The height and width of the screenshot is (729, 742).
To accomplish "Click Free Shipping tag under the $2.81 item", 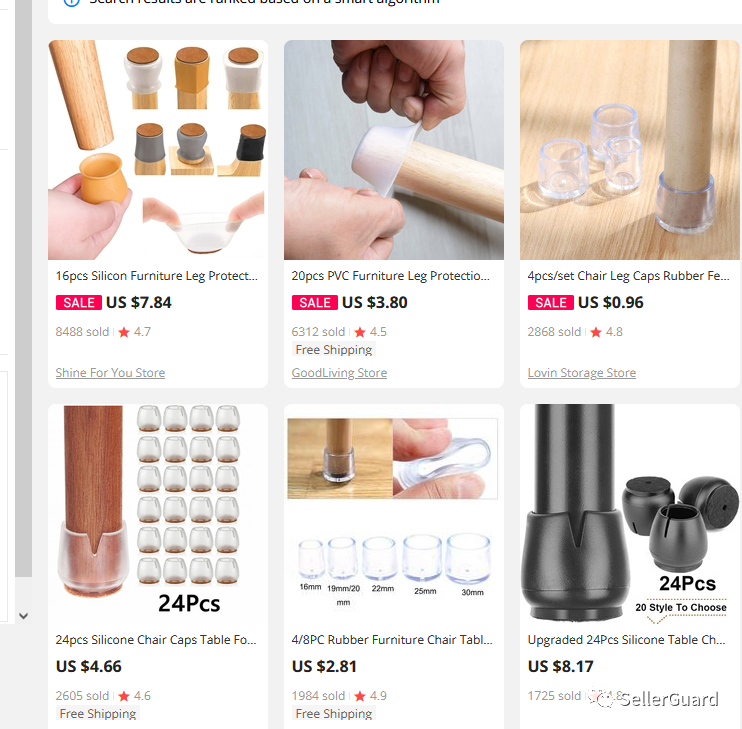I will 334,714.
